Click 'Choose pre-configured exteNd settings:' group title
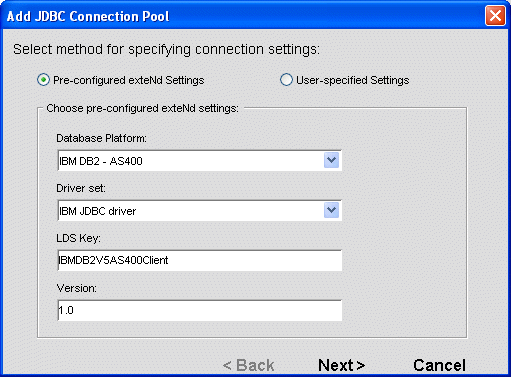511x377 pixels. (142, 108)
